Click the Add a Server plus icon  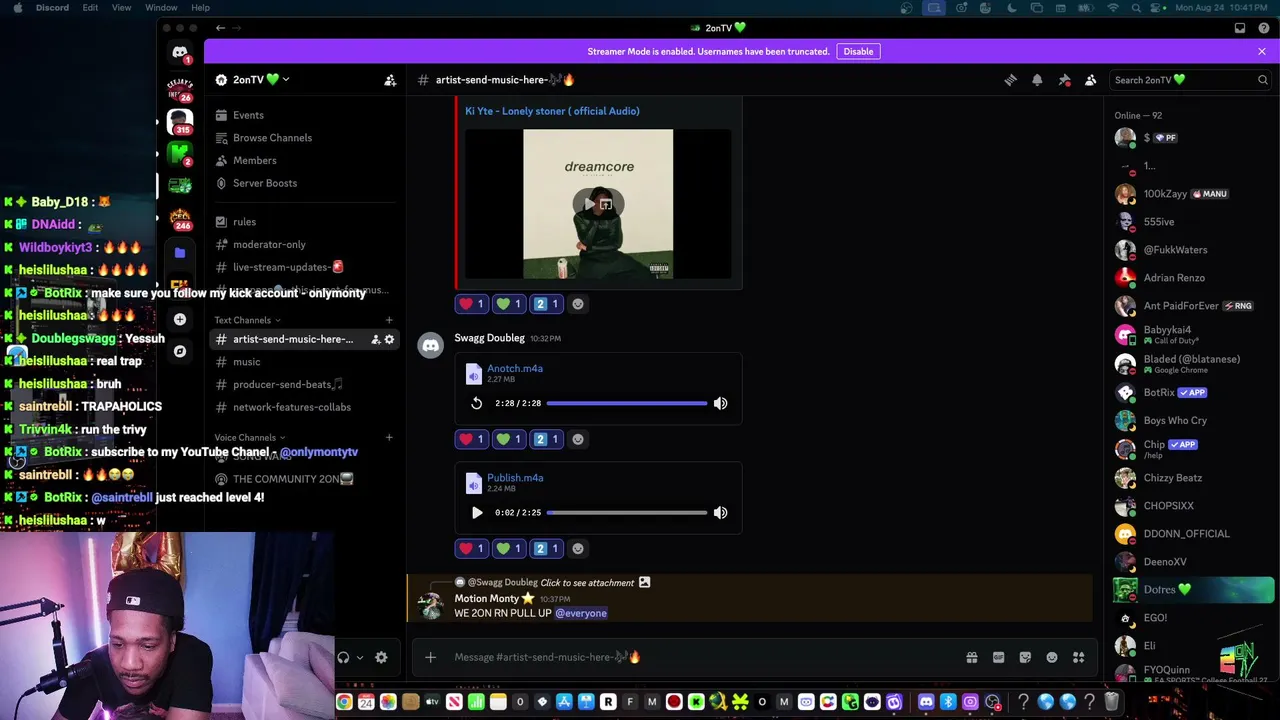(x=180, y=319)
